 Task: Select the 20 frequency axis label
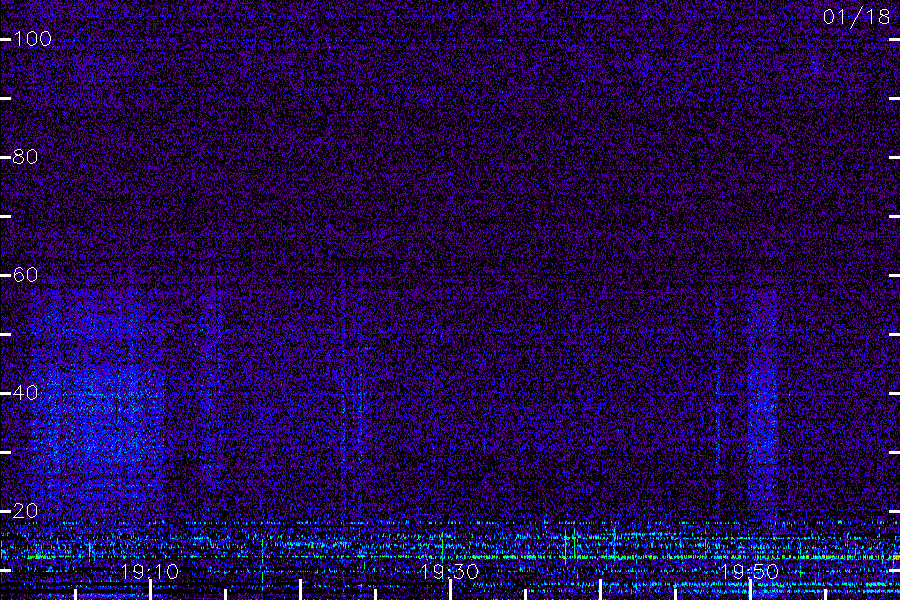click(25, 510)
